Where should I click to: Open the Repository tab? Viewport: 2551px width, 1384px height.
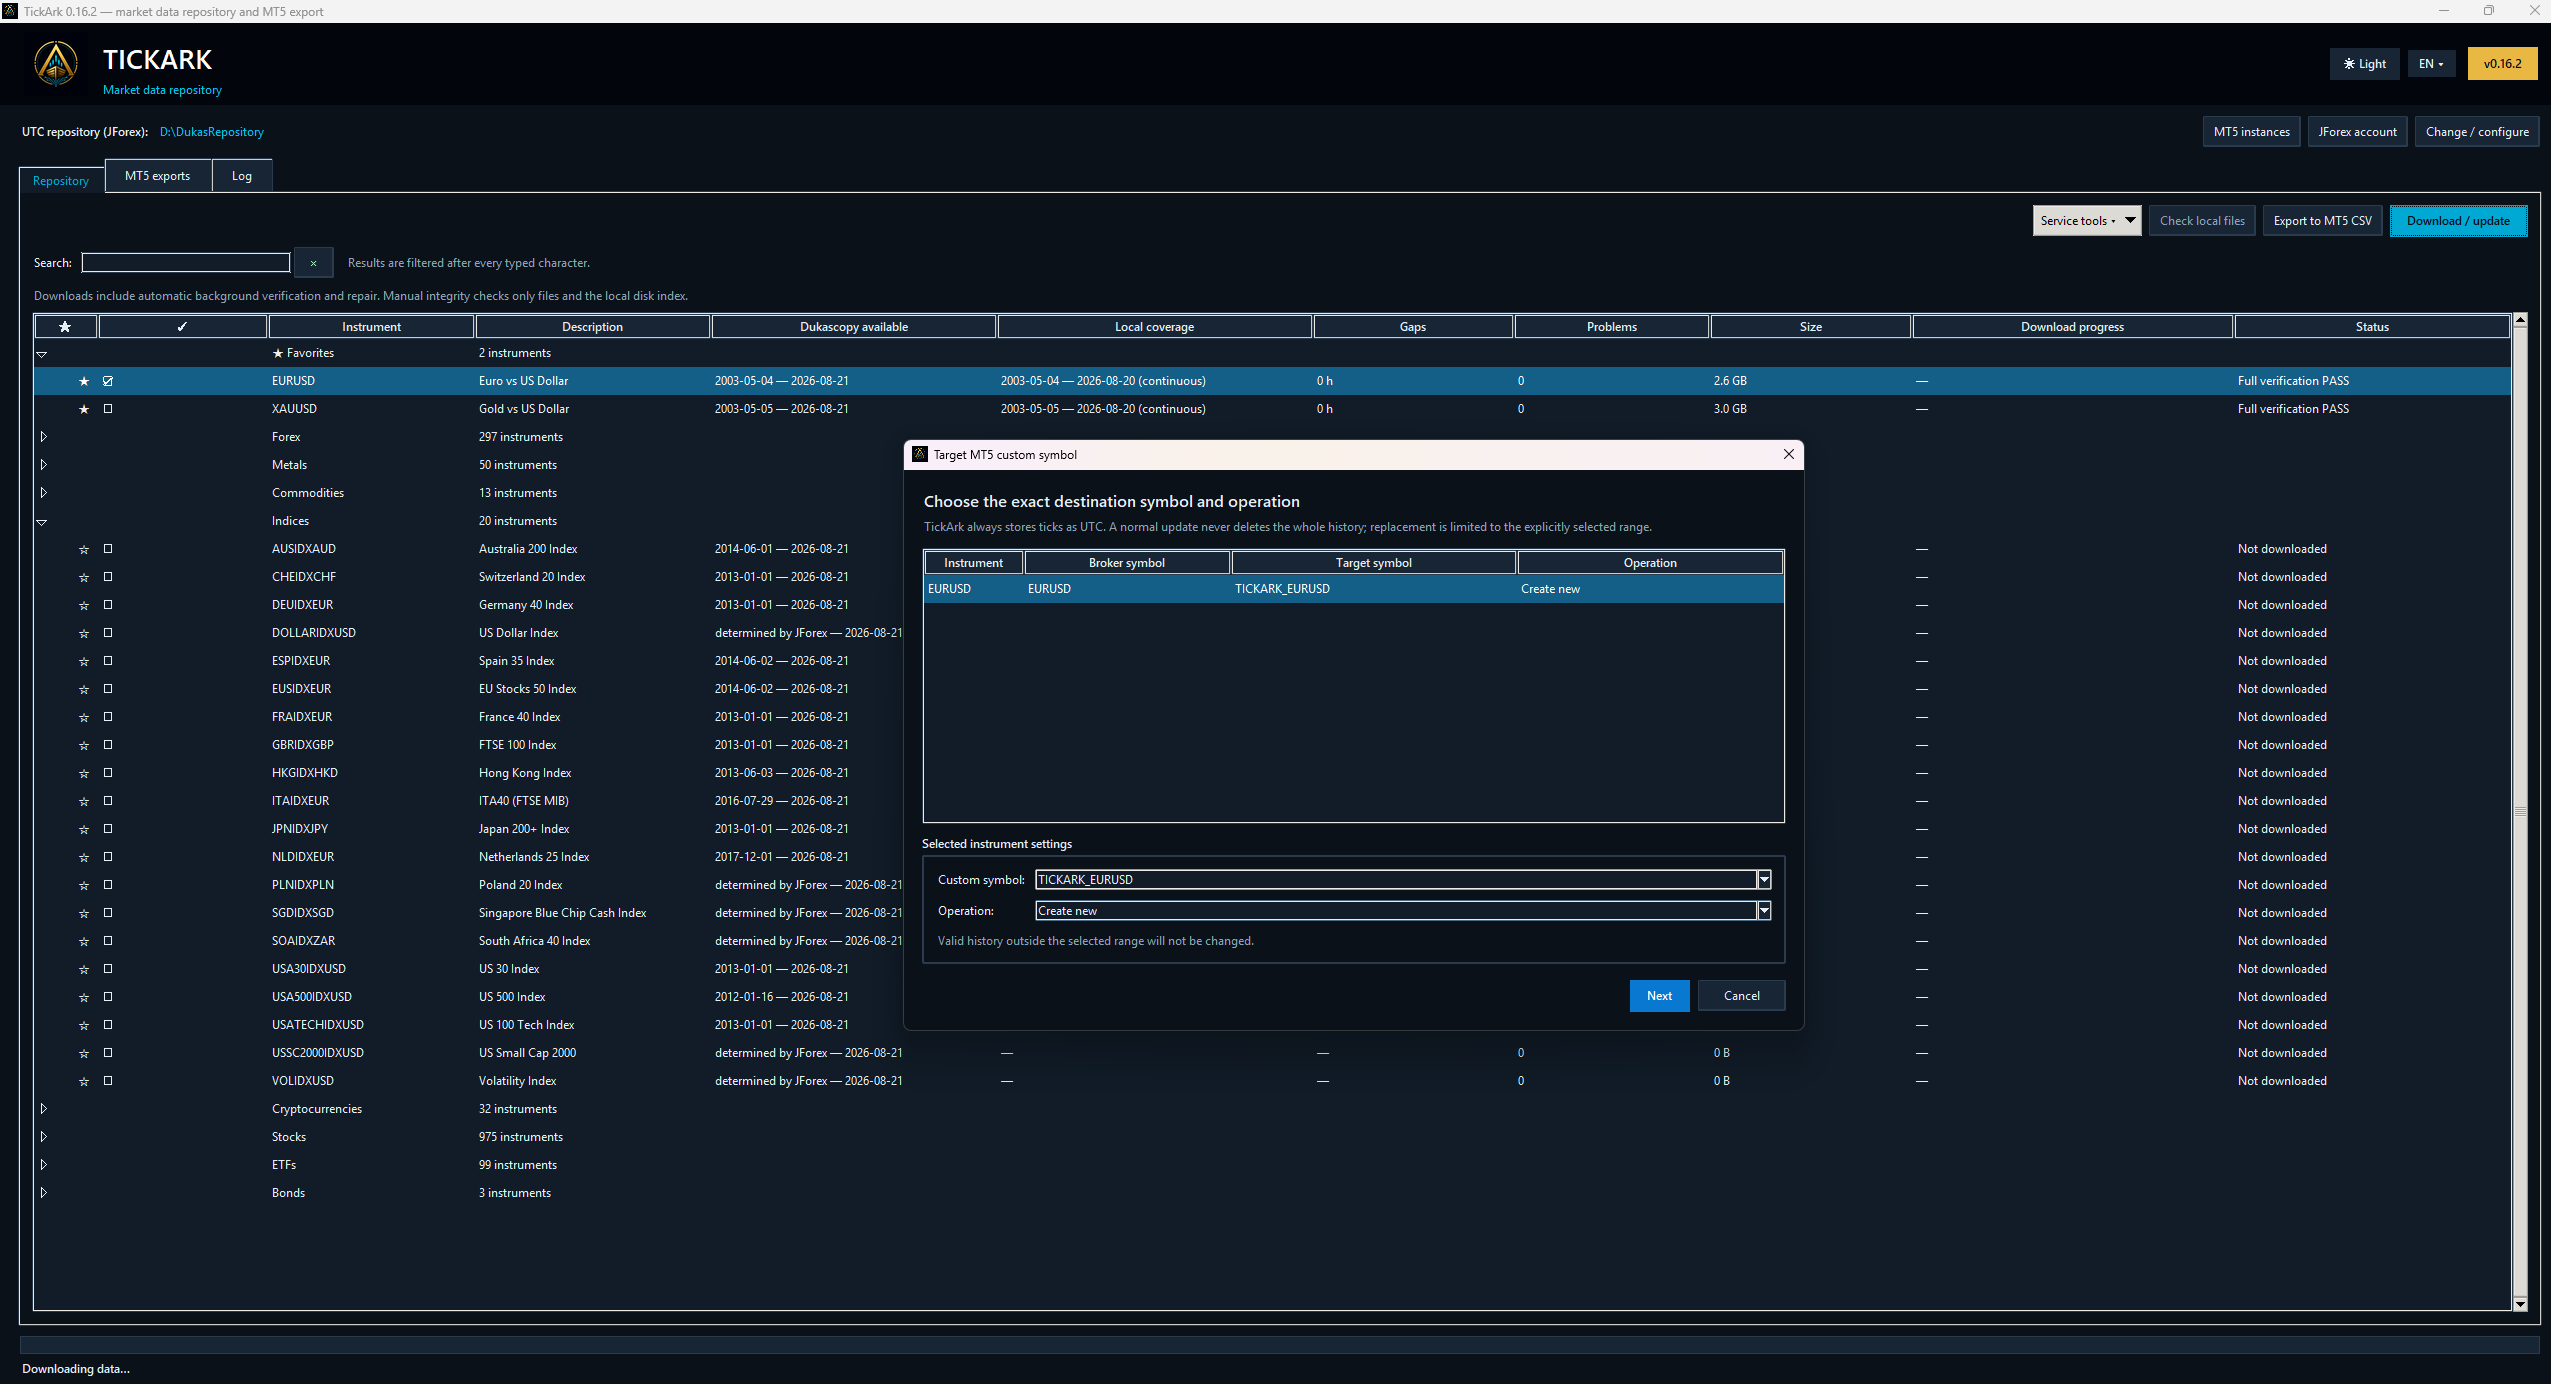61,181
